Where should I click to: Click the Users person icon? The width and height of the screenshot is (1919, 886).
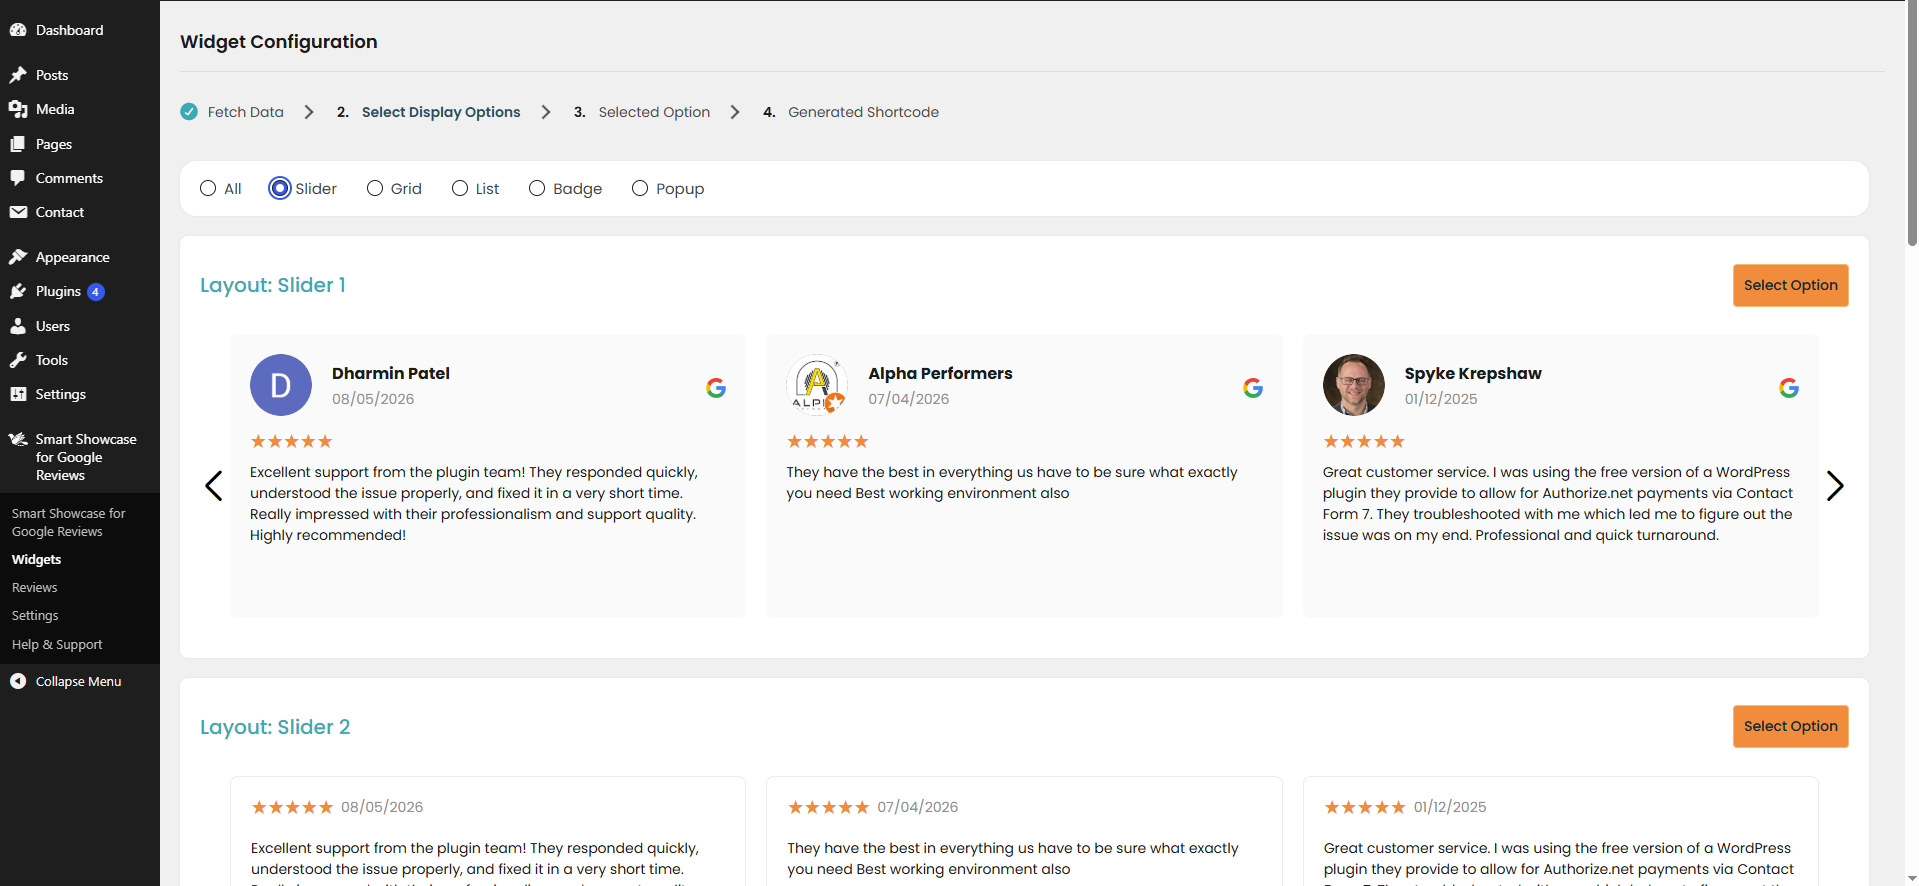18,326
